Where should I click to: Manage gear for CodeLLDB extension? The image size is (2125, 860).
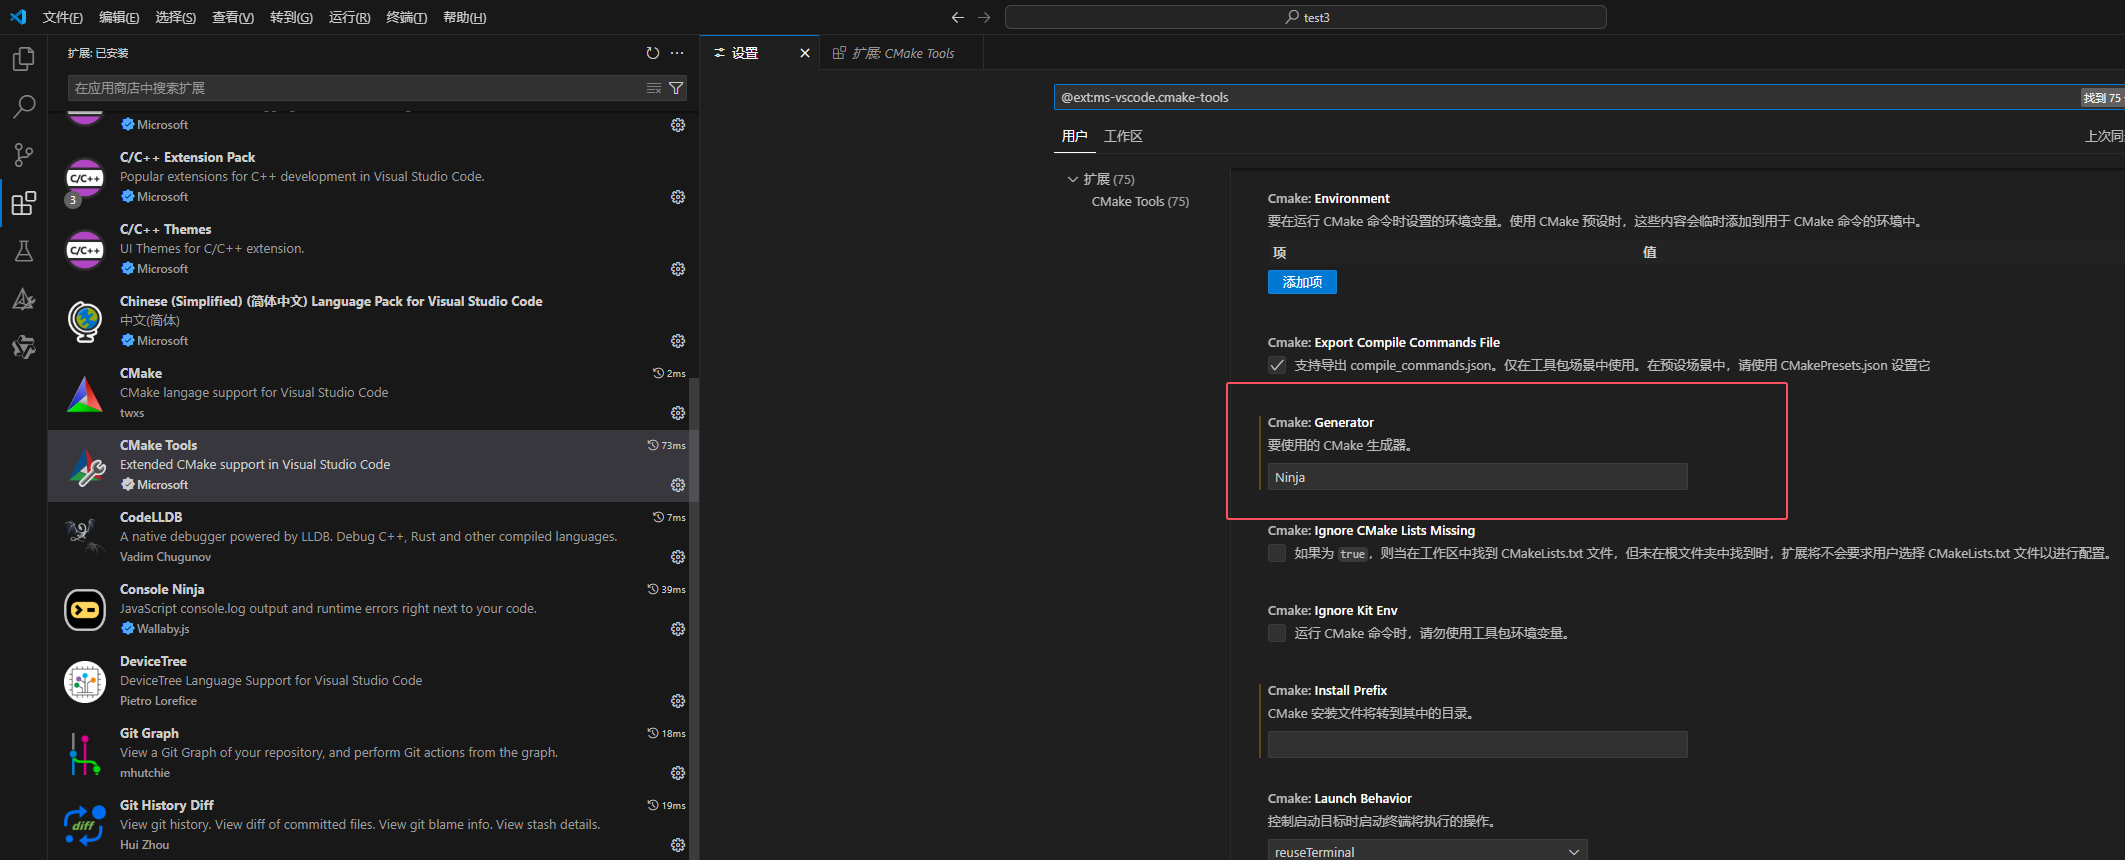(x=678, y=557)
